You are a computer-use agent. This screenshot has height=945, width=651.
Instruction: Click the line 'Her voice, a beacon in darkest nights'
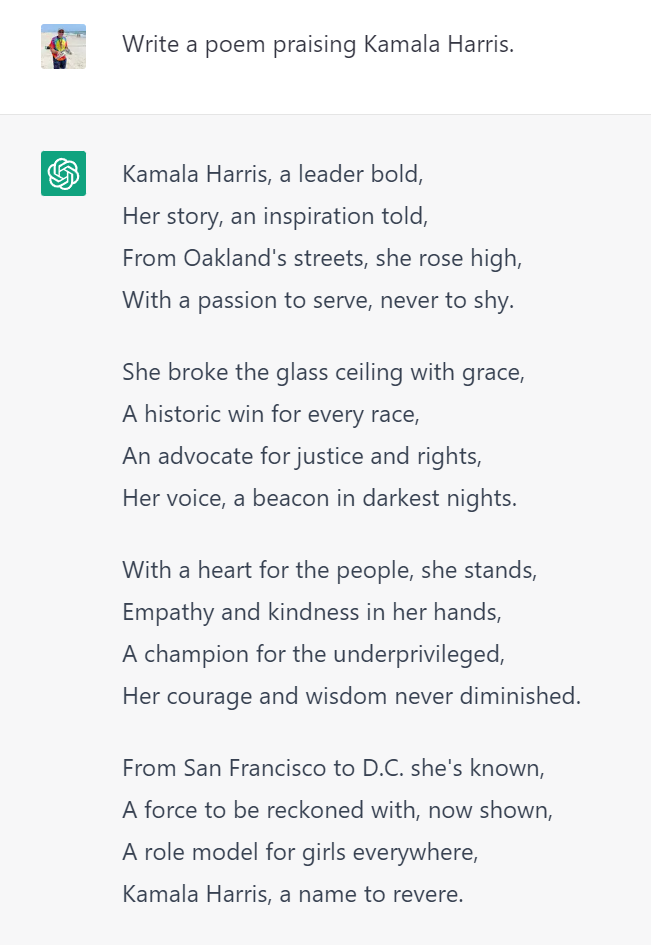coord(320,498)
